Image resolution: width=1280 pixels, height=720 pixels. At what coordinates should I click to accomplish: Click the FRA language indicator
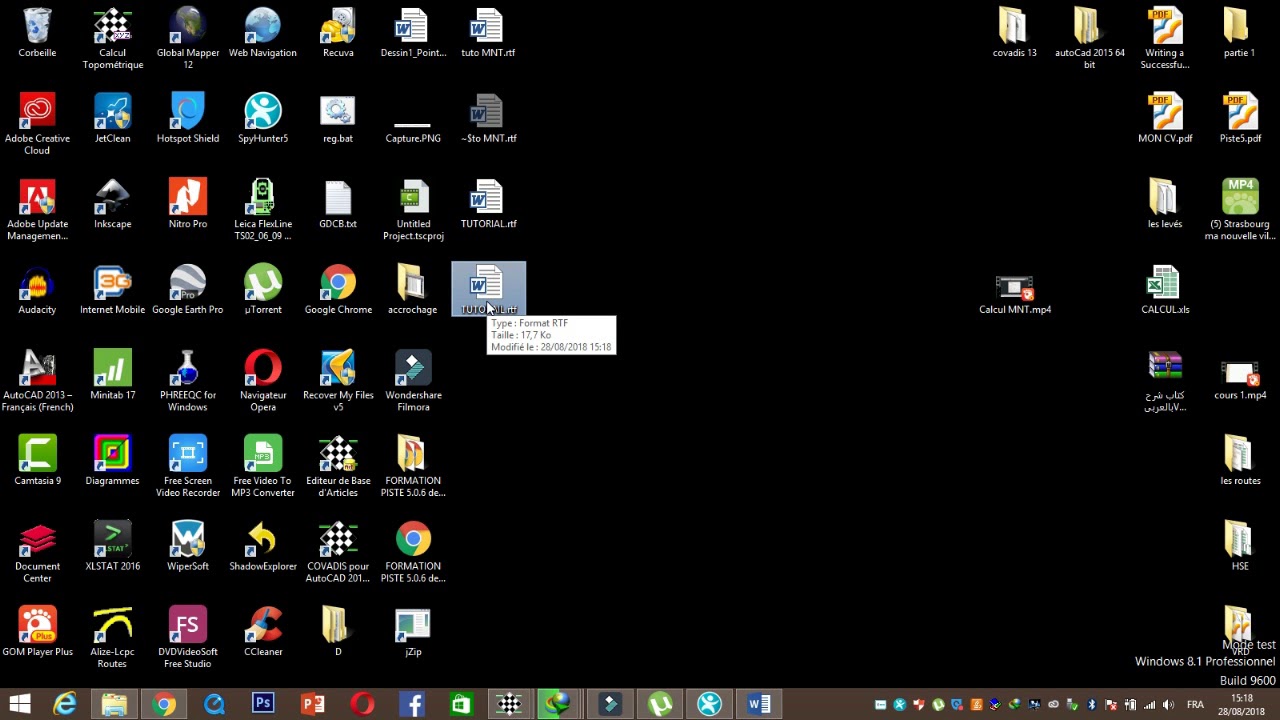(1195, 705)
